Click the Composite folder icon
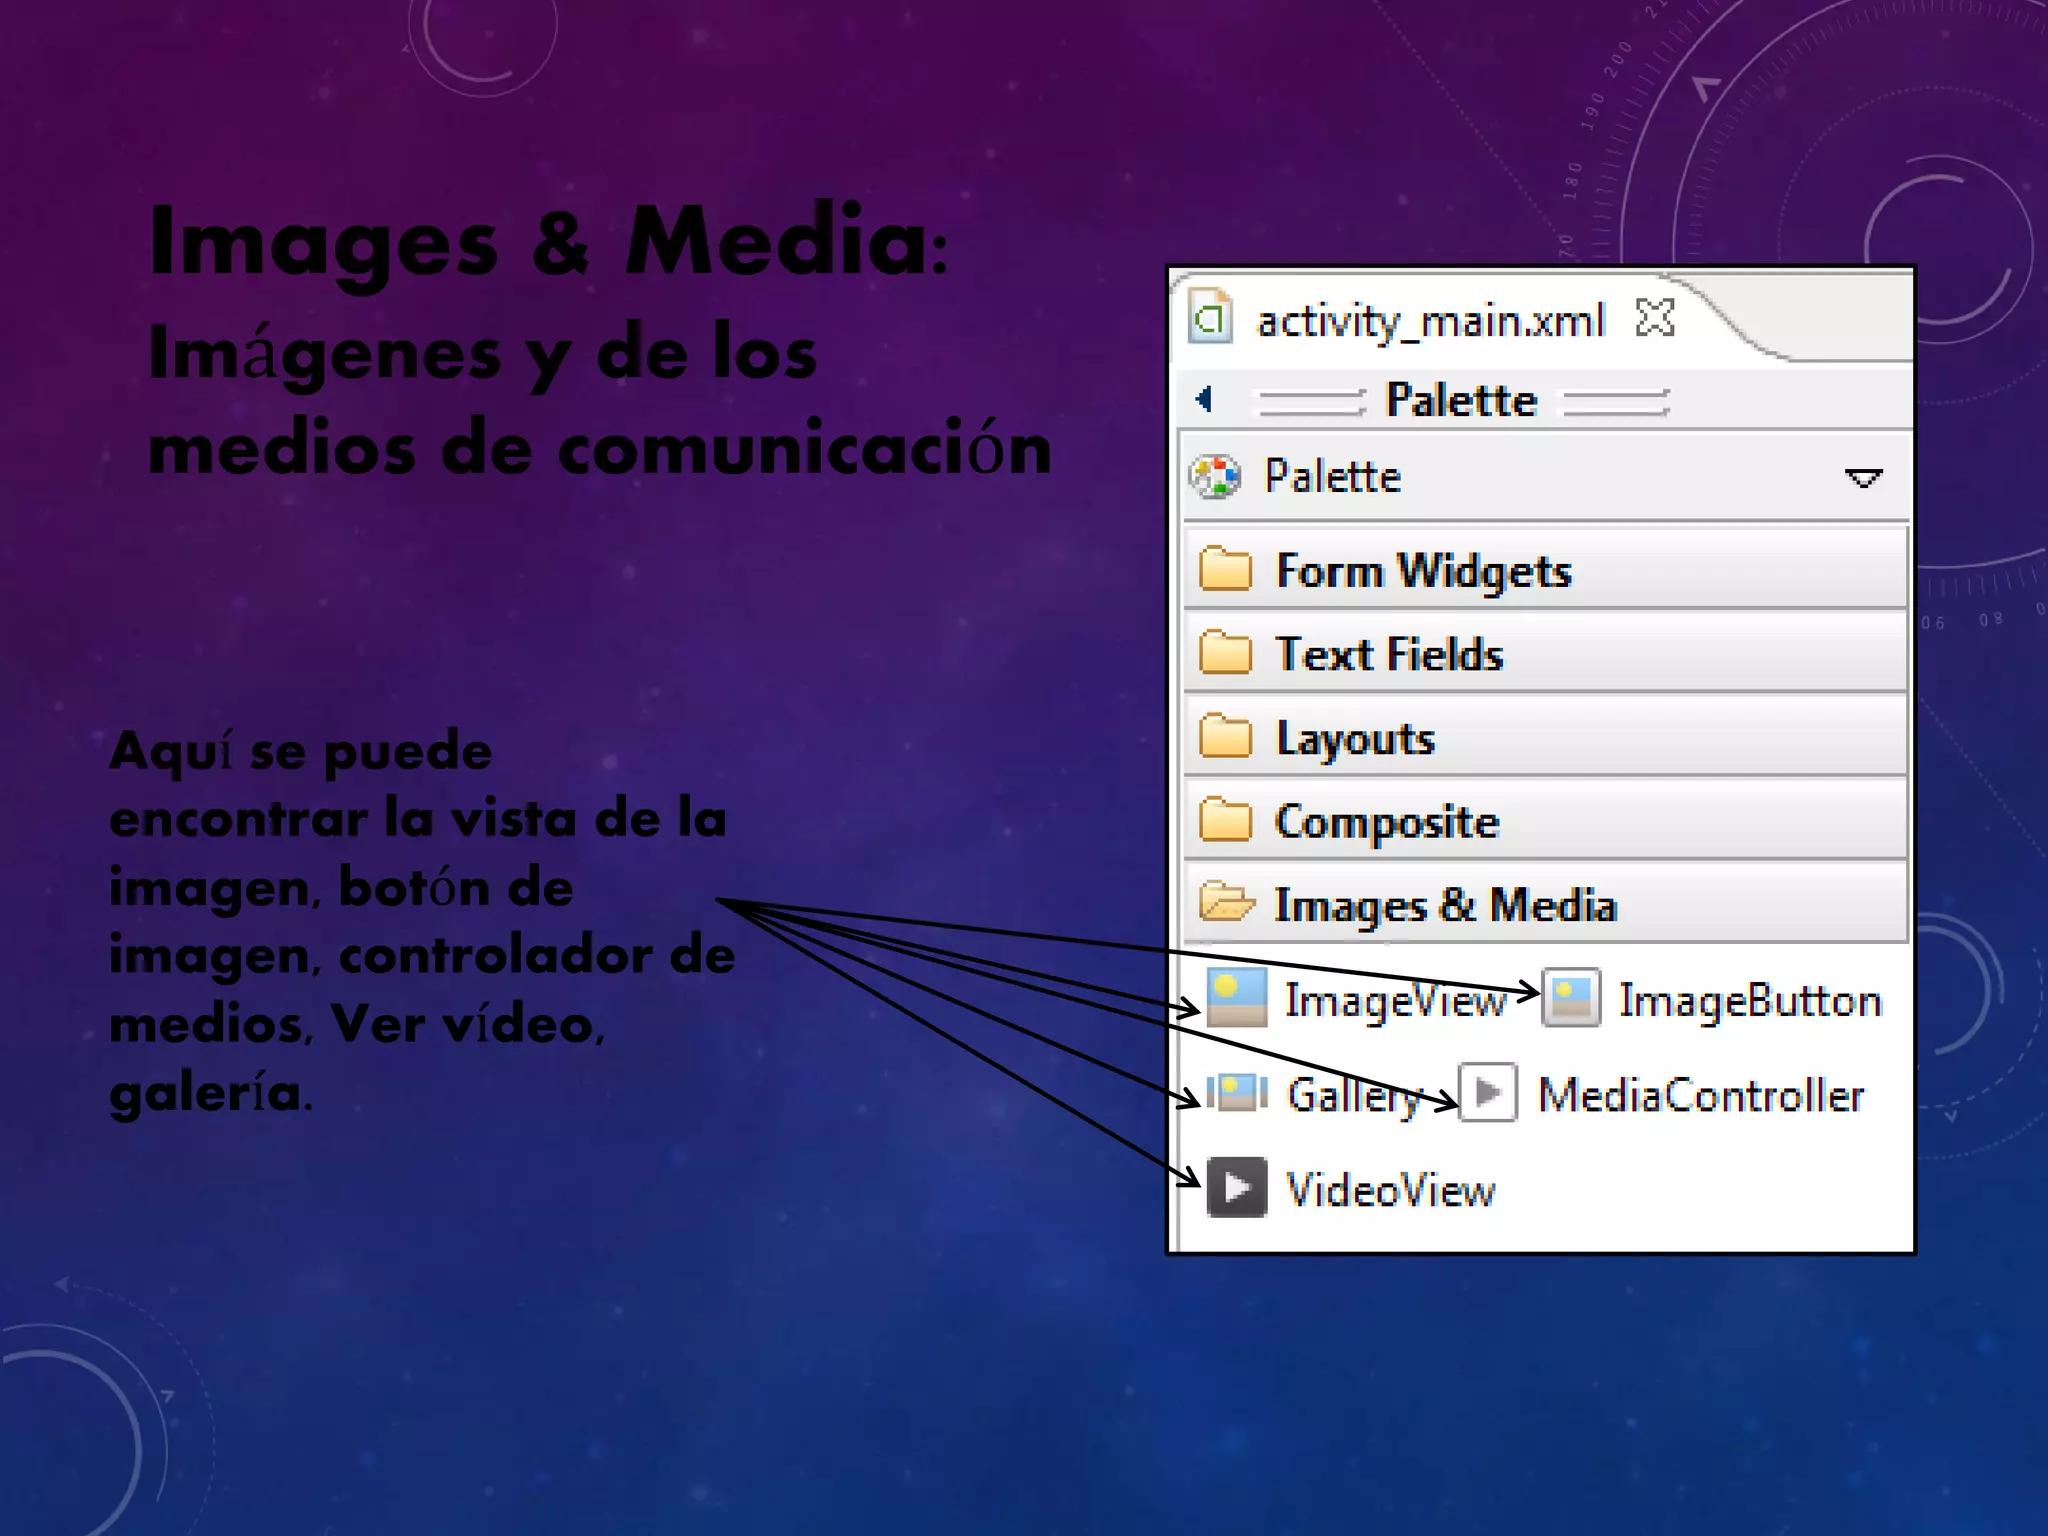The width and height of the screenshot is (2048, 1536). [x=1225, y=821]
